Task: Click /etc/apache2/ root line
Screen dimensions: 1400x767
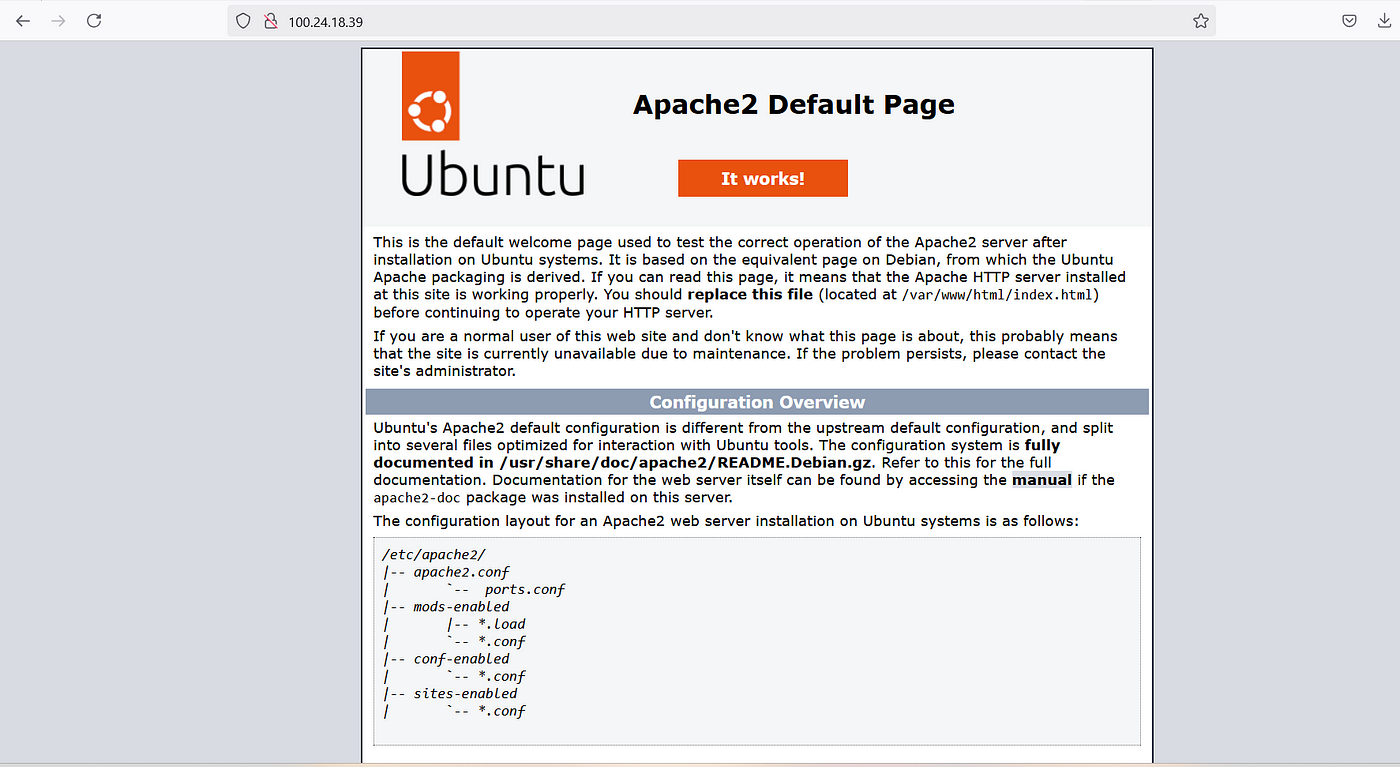Action: 434,554
